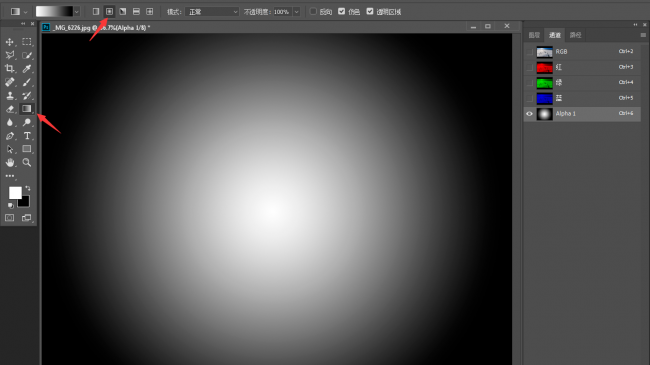Show the RGB channel visibility

529,52
